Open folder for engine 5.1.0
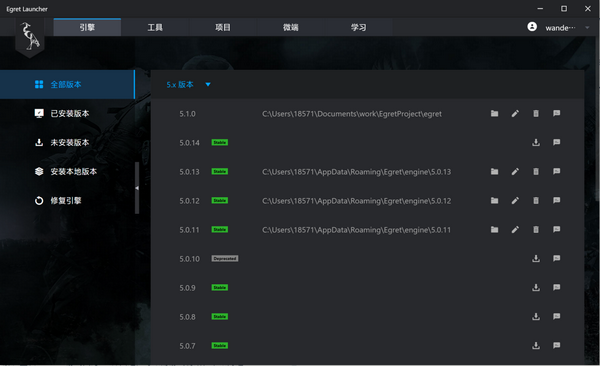Viewport: 600px width, 366px height. tap(494, 113)
